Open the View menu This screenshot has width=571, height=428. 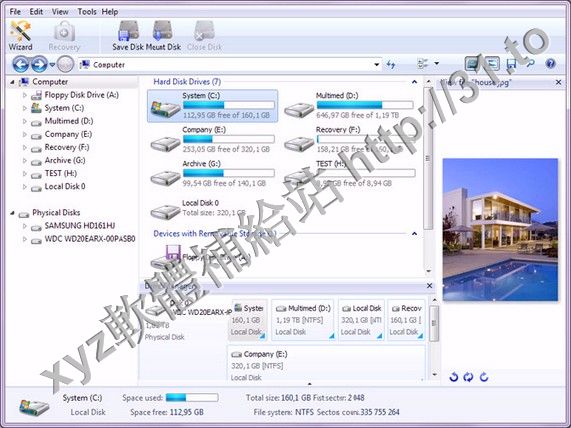pyautogui.click(x=60, y=12)
